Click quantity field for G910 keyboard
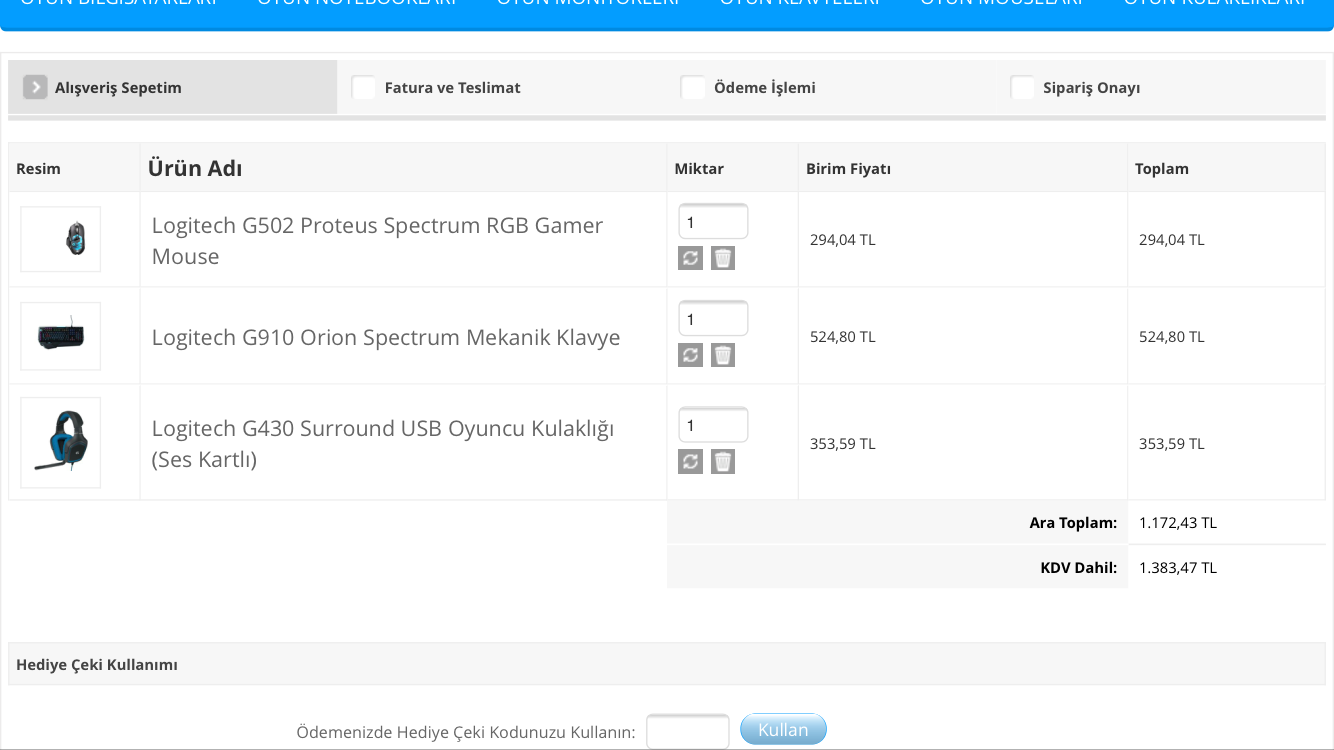The height and width of the screenshot is (750, 1334). point(713,319)
